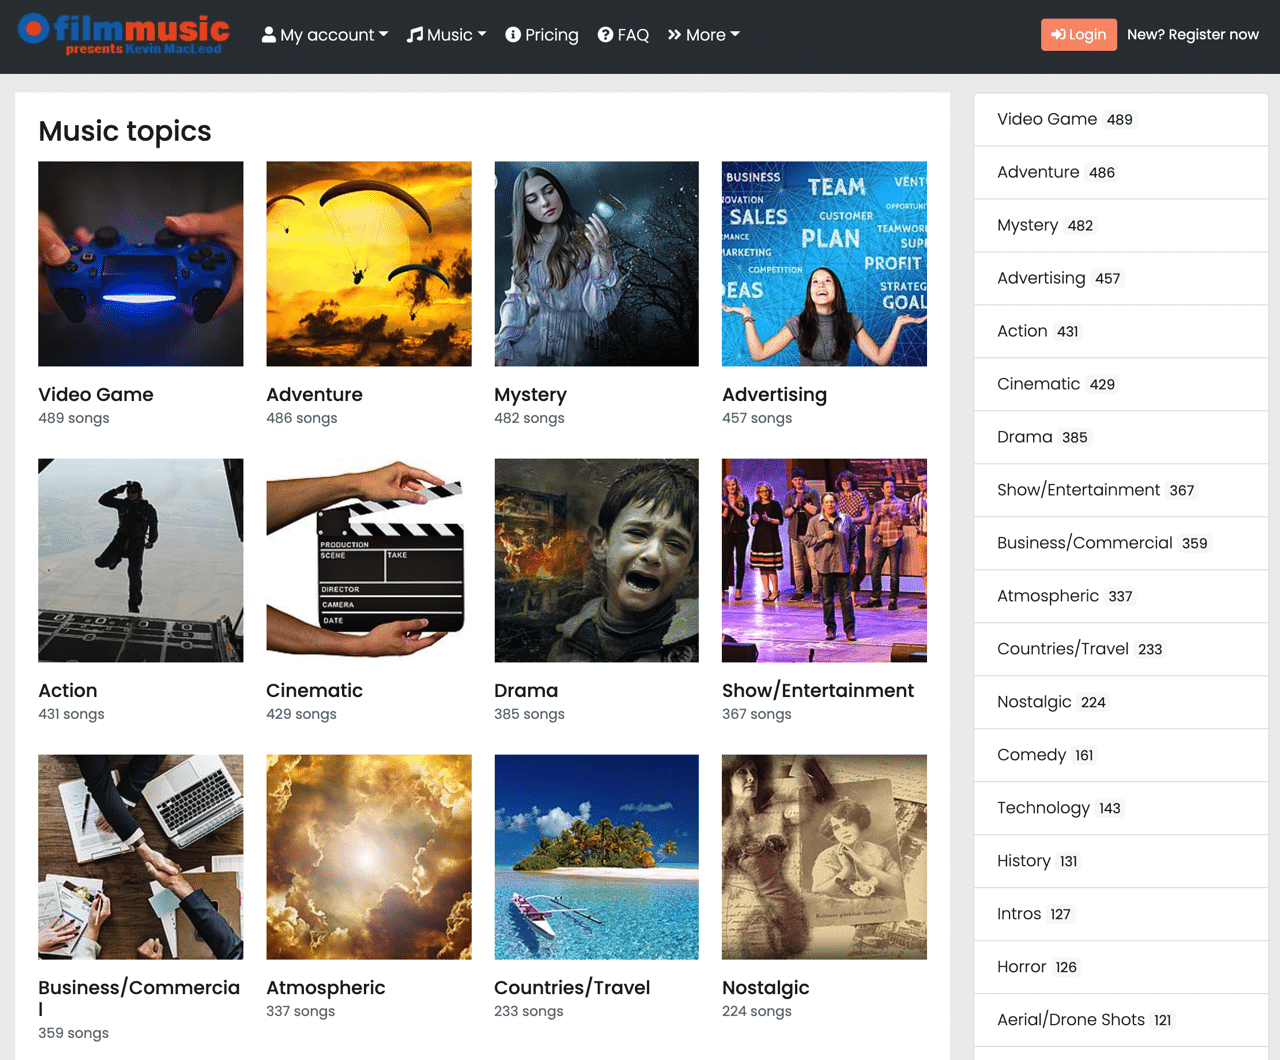This screenshot has height=1060, width=1280.
Task: Select Advertising 457 in the sidebar list
Action: (1121, 278)
